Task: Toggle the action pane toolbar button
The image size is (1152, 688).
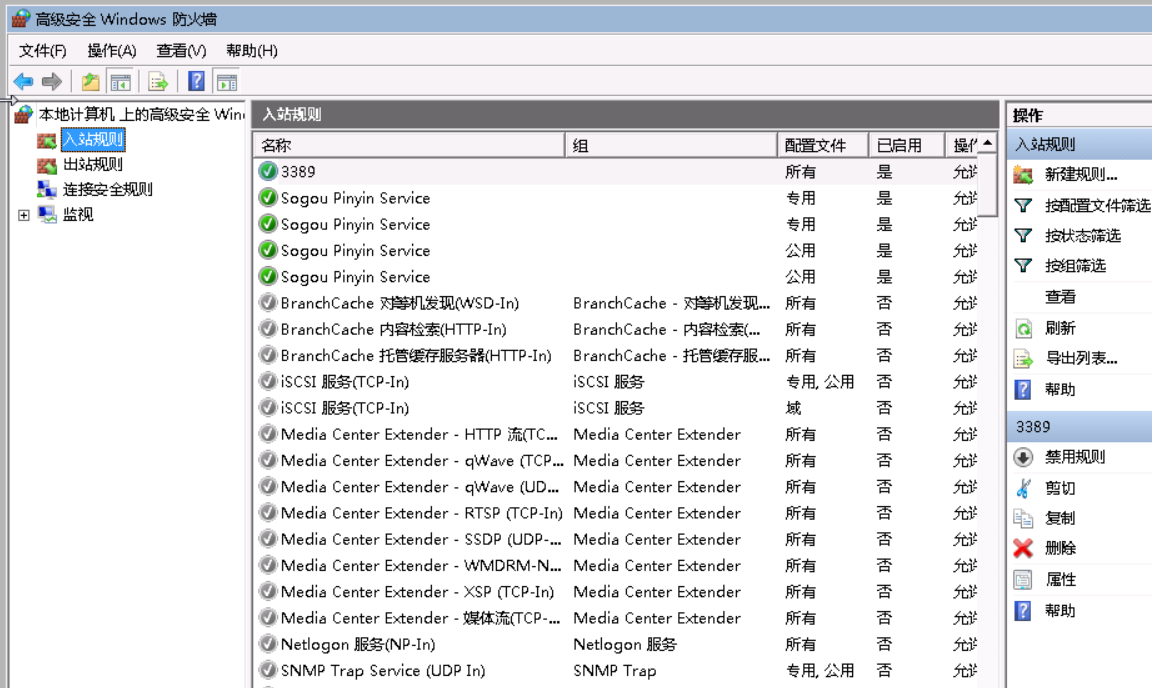Action: tap(227, 82)
